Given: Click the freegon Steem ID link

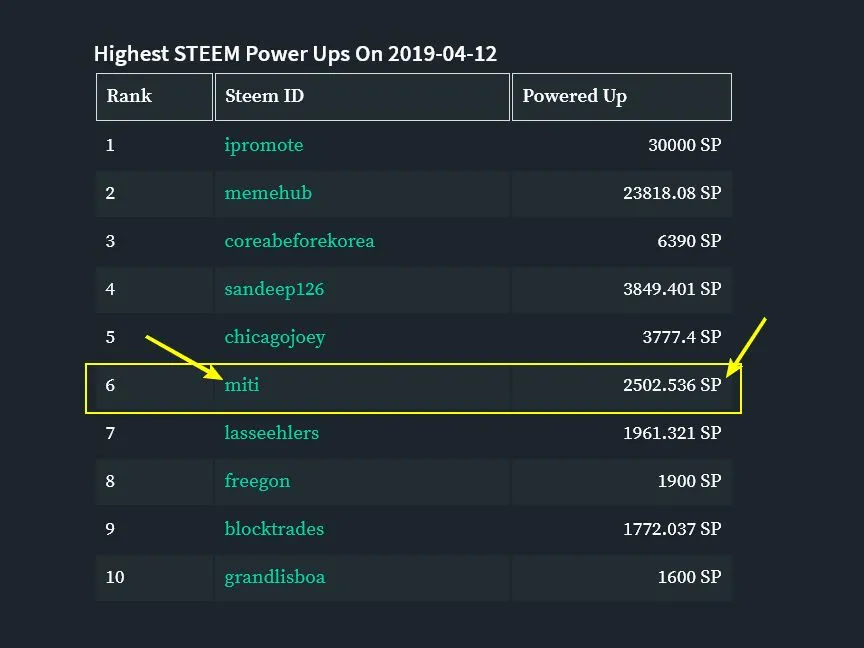Looking at the screenshot, I should pos(257,481).
